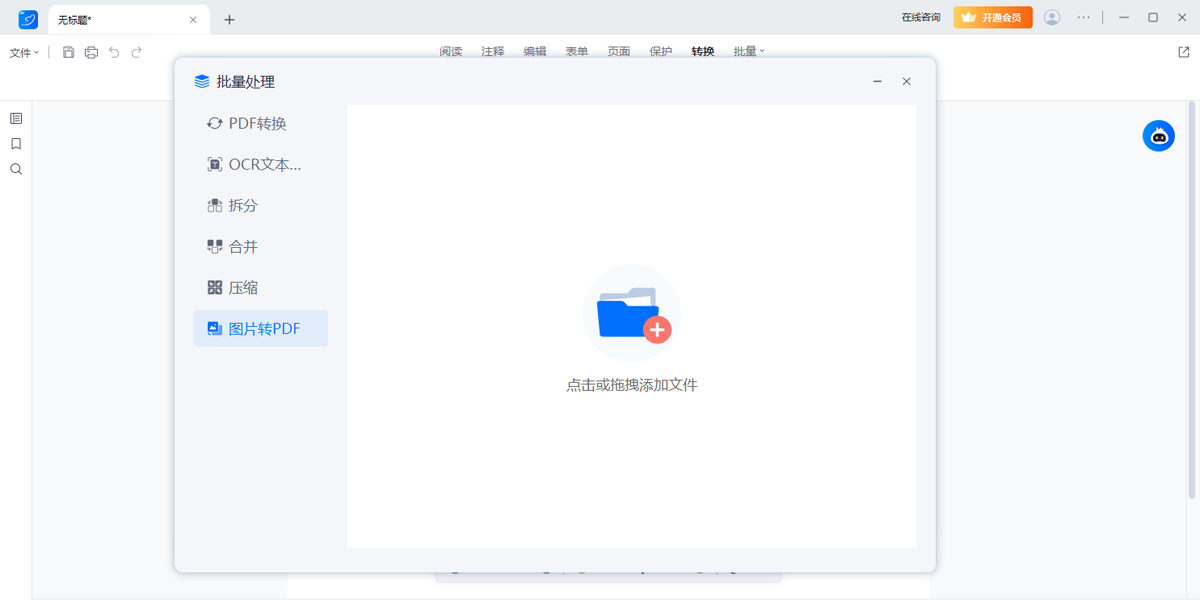The width and height of the screenshot is (1200, 600).
Task: Open the search icon in sidebar
Action: coord(15,169)
